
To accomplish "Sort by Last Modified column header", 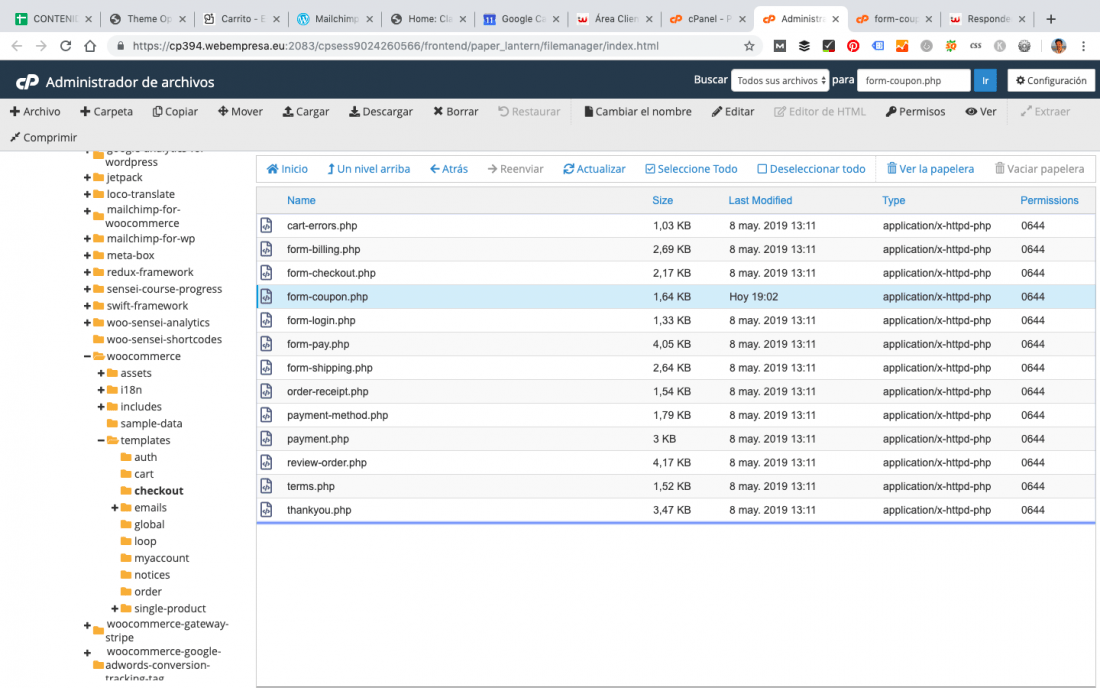I will tap(760, 201).
